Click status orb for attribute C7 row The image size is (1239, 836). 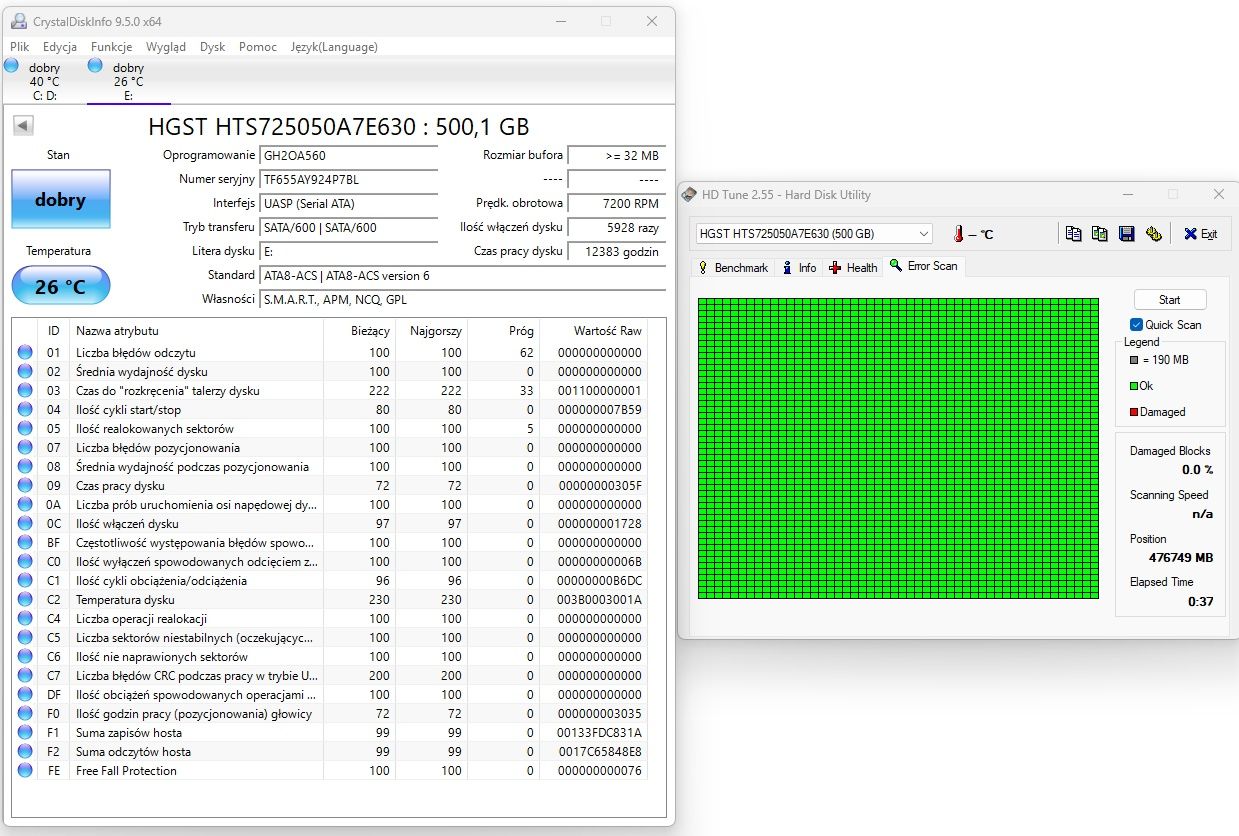[x=25, y=675]
